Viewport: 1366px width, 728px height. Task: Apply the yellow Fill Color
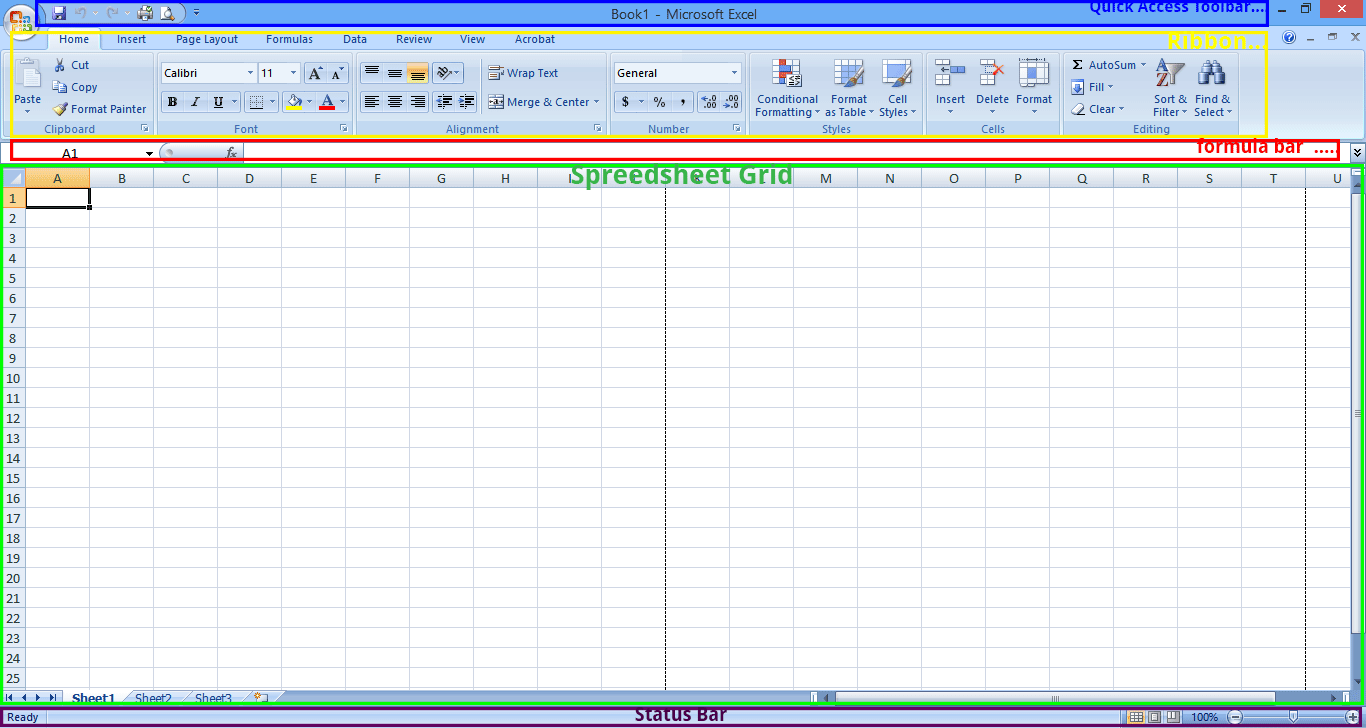pos(294,102)
